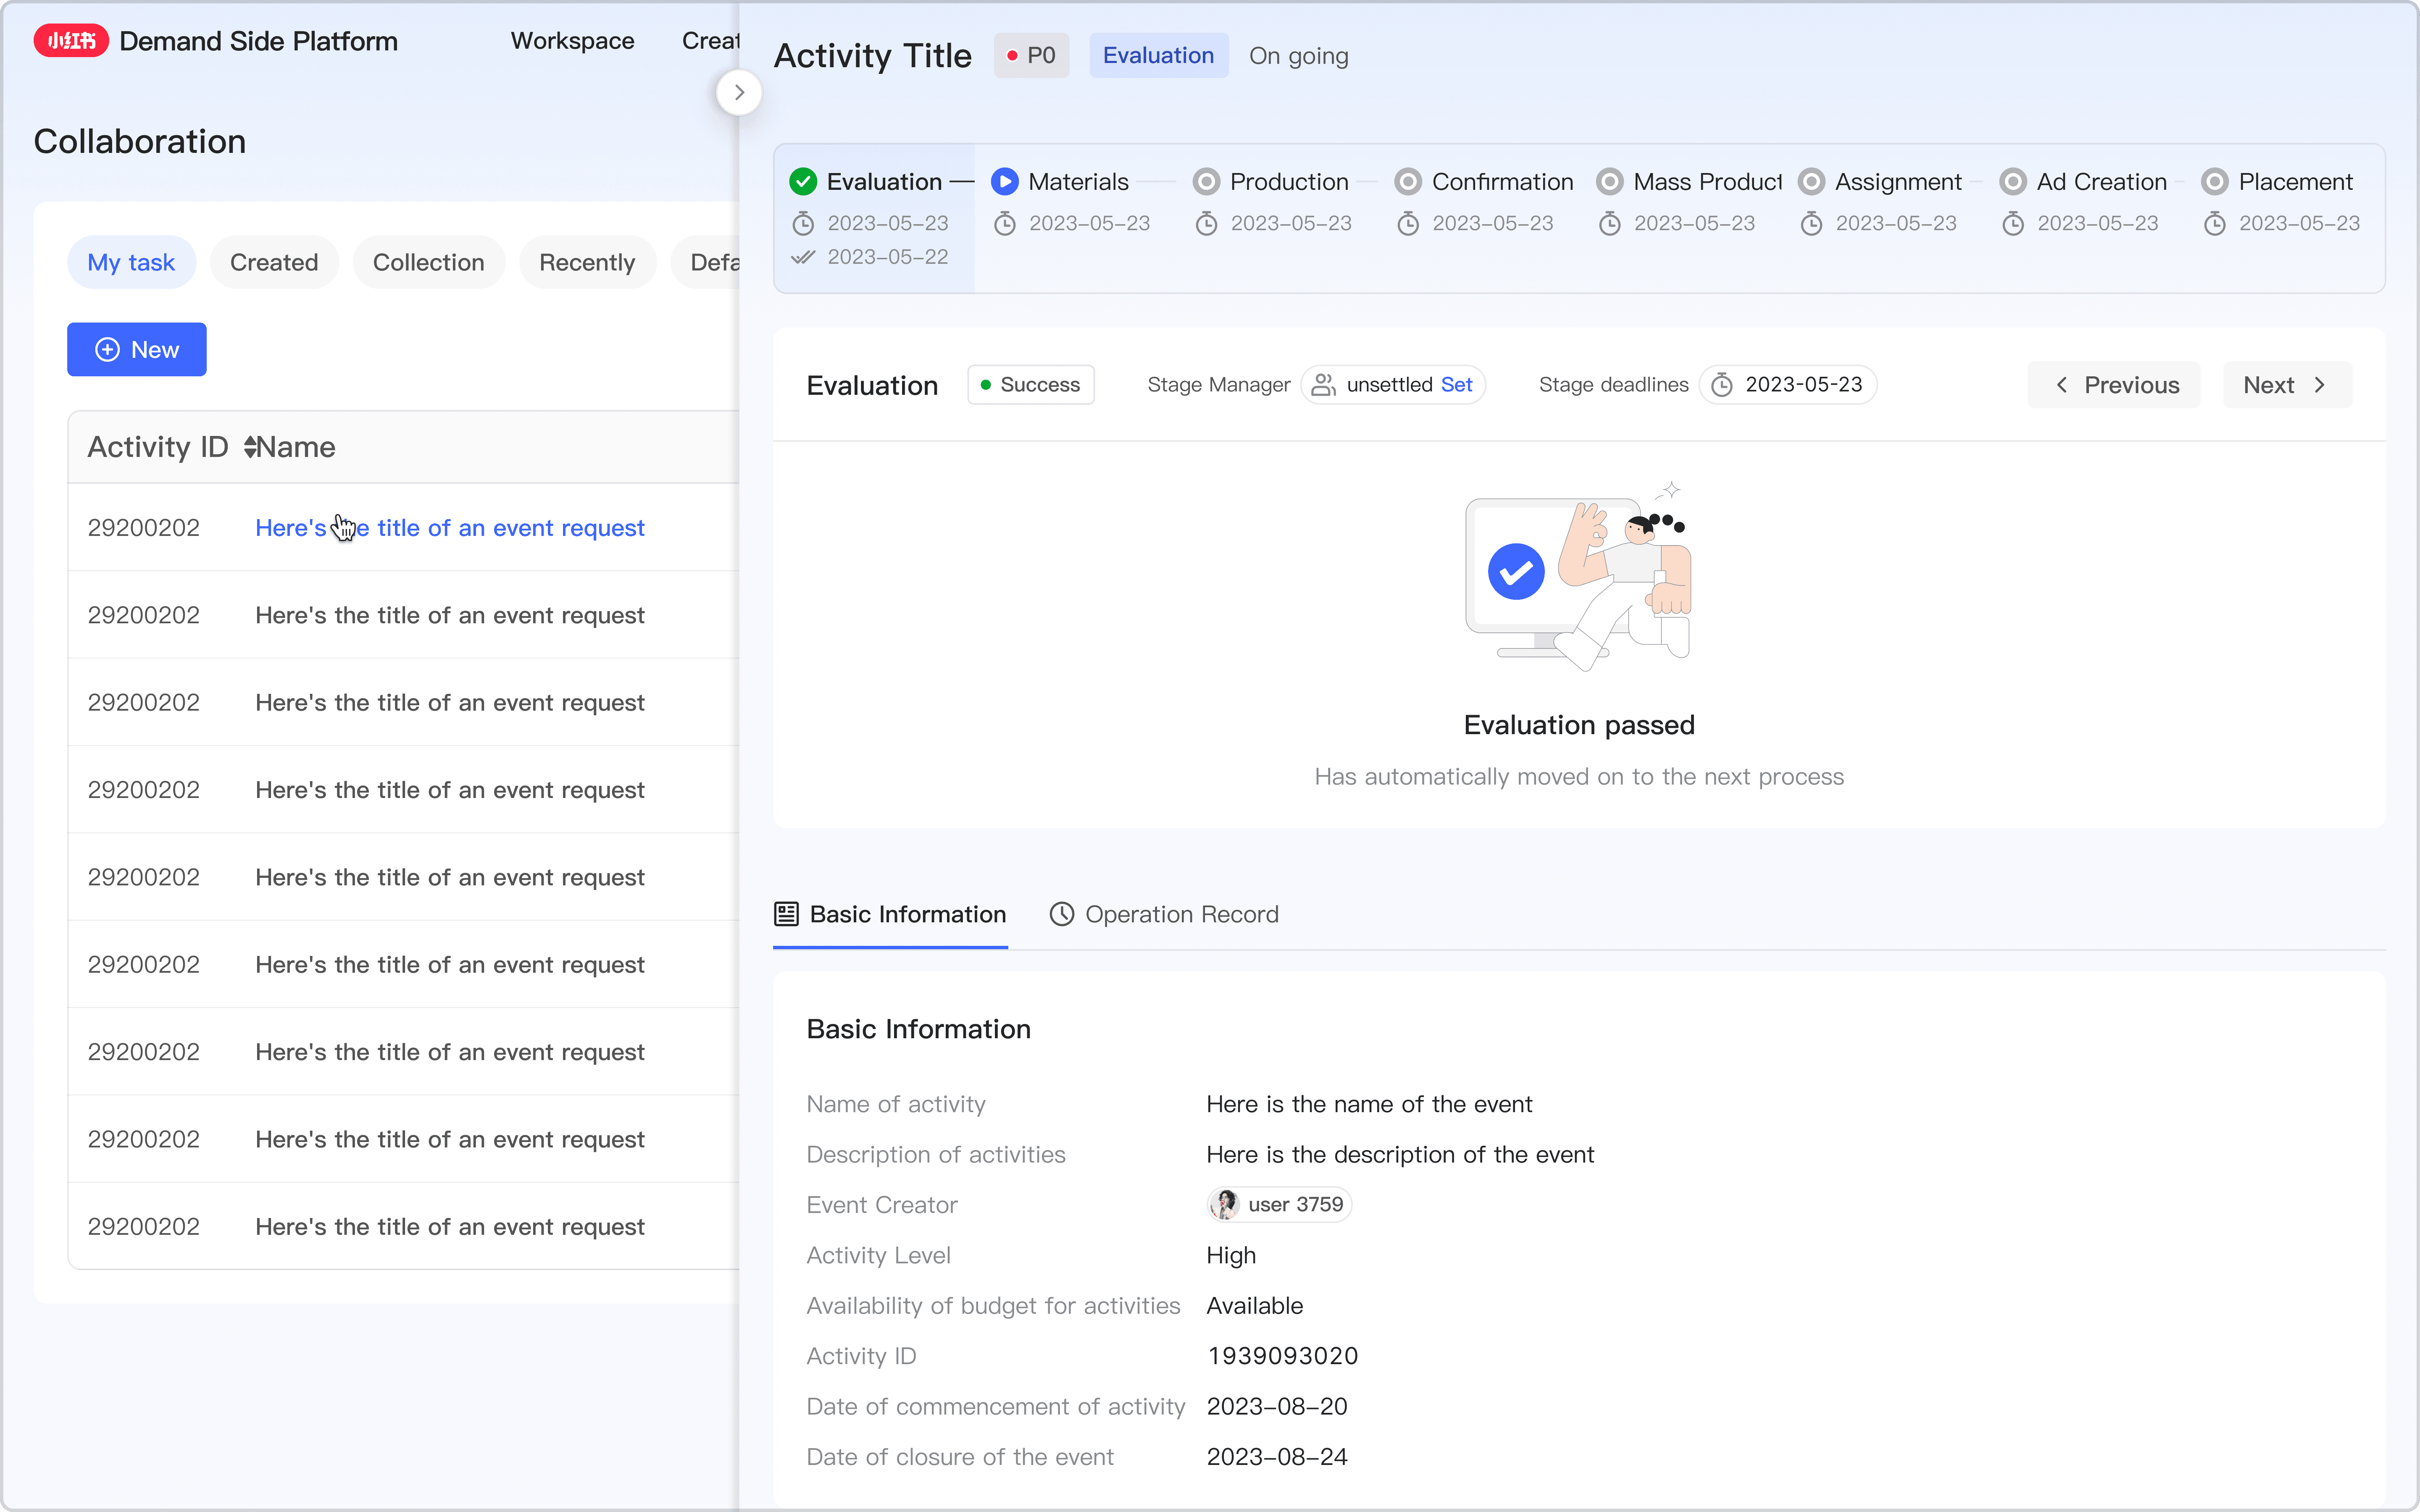
Task: Click the P0 priority badge
Action: pos(1031,56)
